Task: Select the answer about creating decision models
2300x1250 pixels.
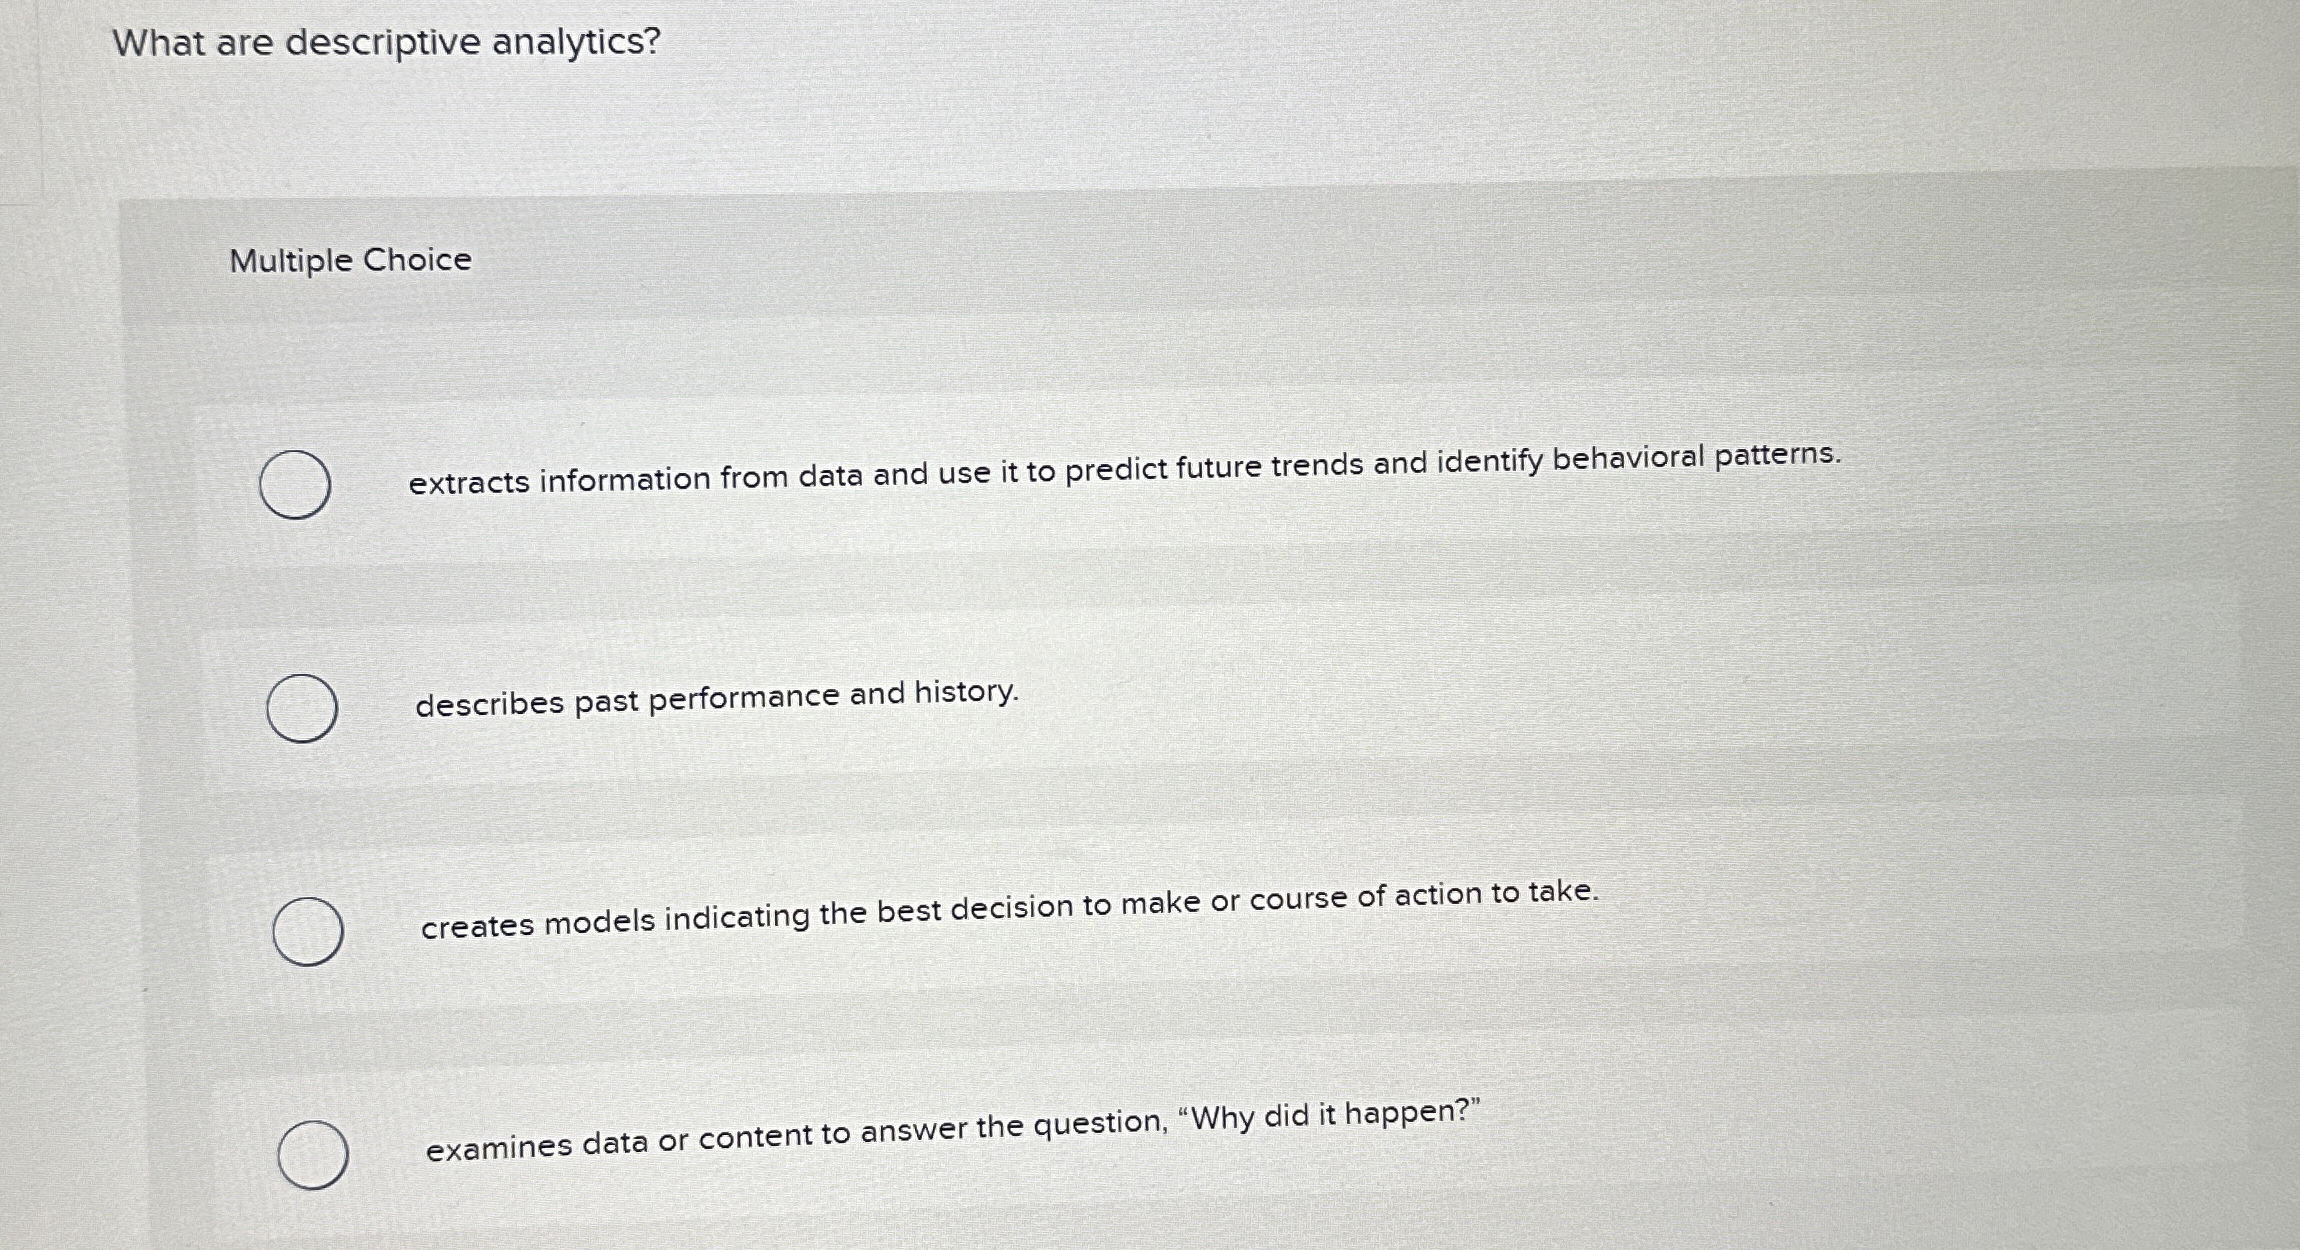Action: (307, 931)
